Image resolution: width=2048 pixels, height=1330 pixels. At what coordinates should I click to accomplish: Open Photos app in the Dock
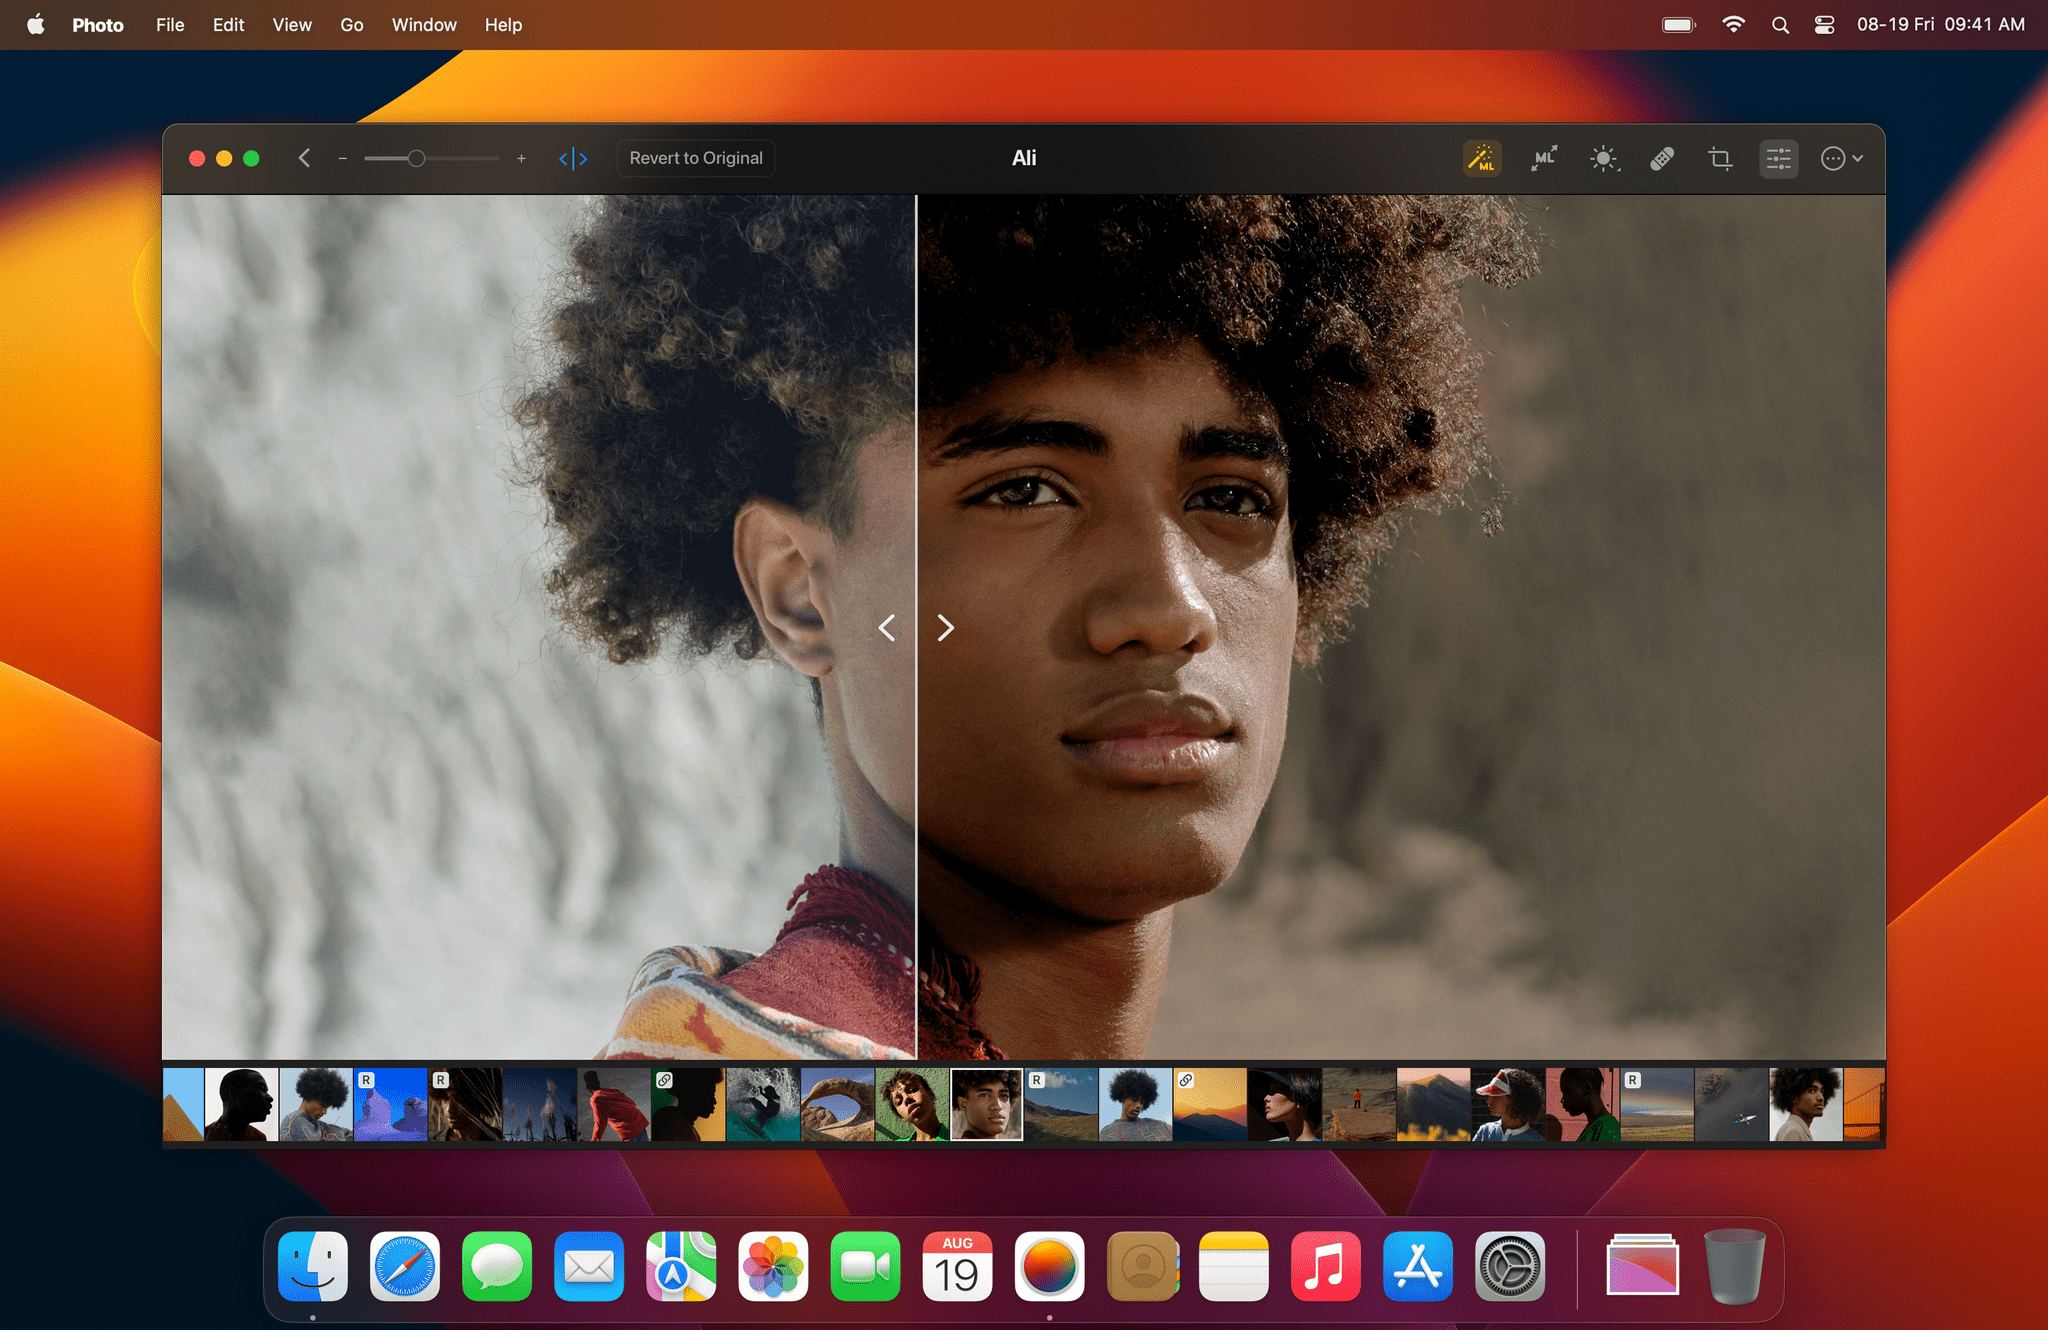coord(770,1266)
